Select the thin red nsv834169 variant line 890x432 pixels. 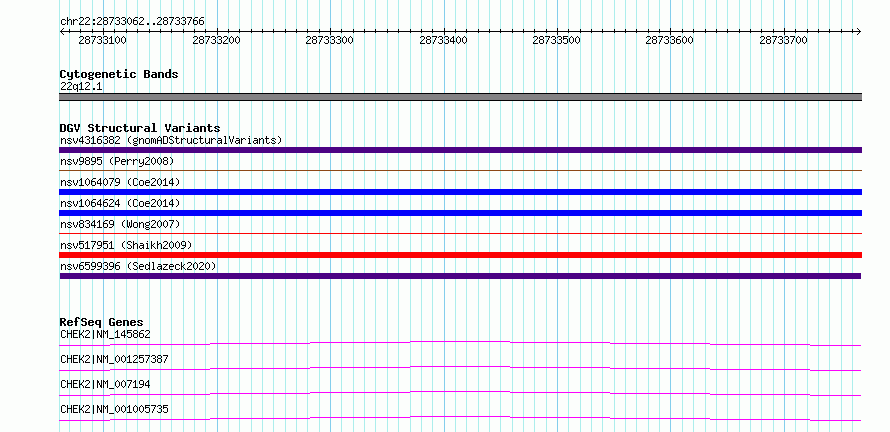460,233
